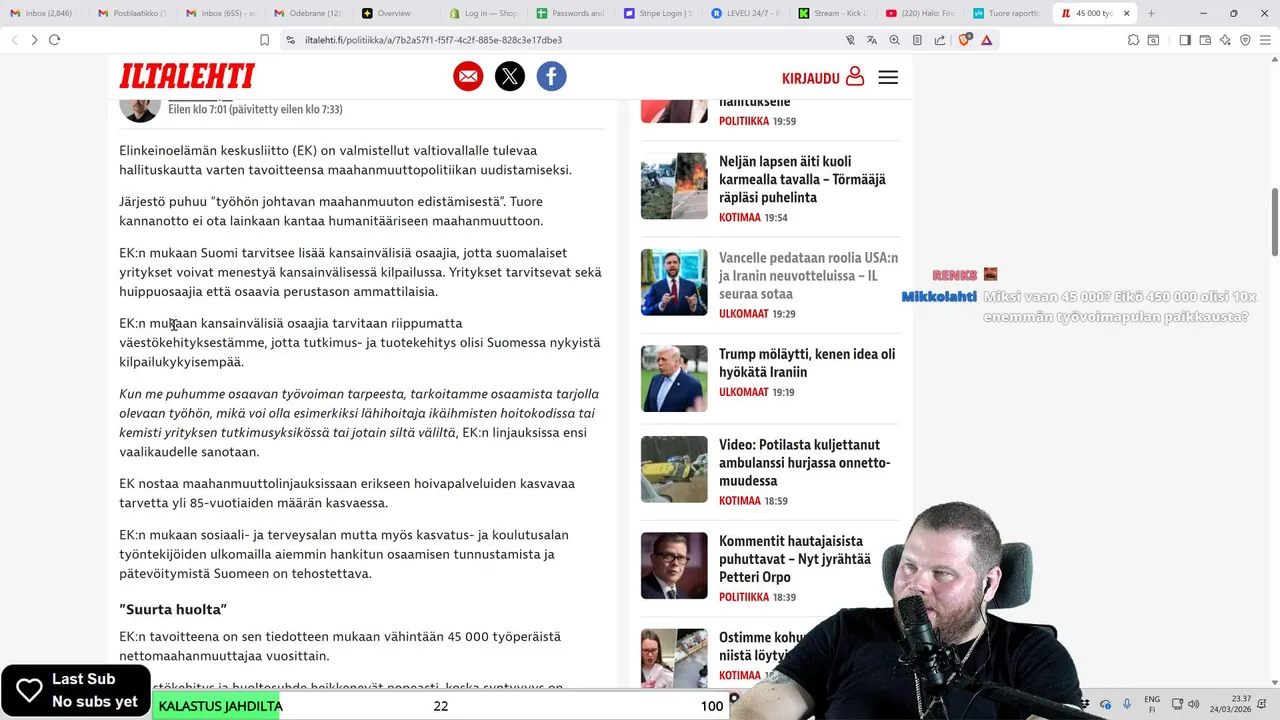
Task: Click Trump thumbnail image in sidebar
Action: (674, 379)
